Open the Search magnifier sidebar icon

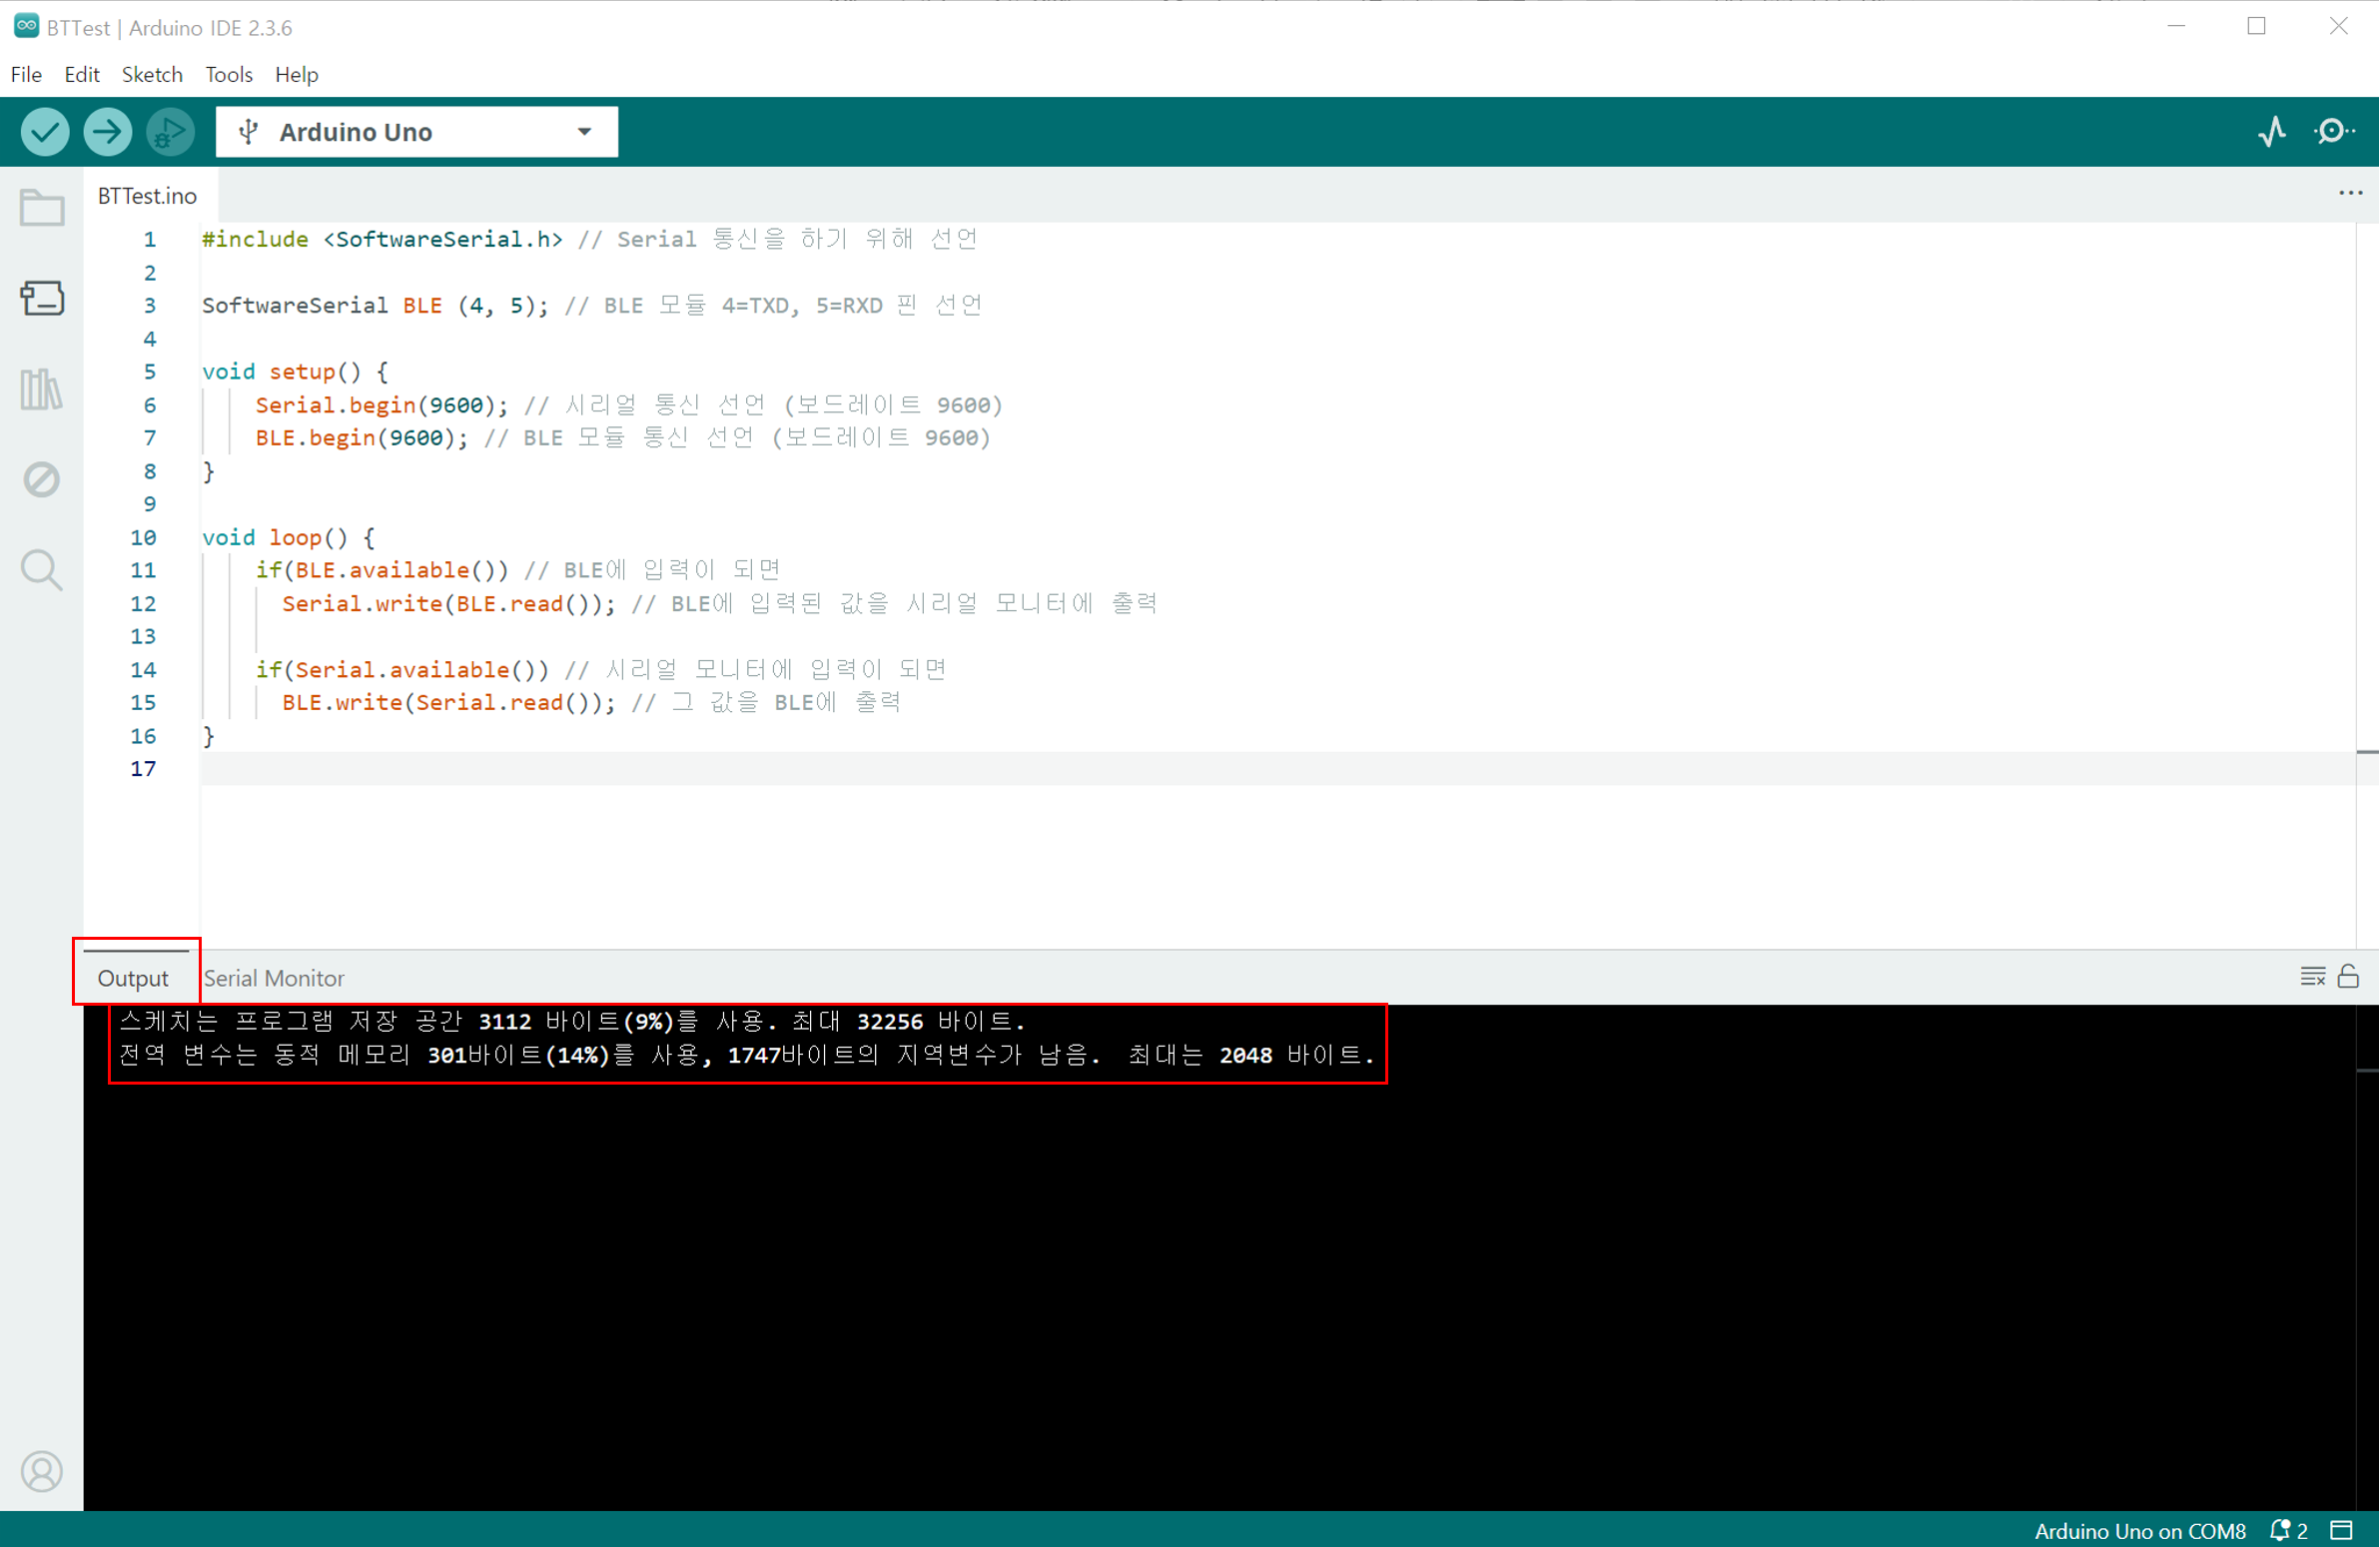tap(41, 570)
